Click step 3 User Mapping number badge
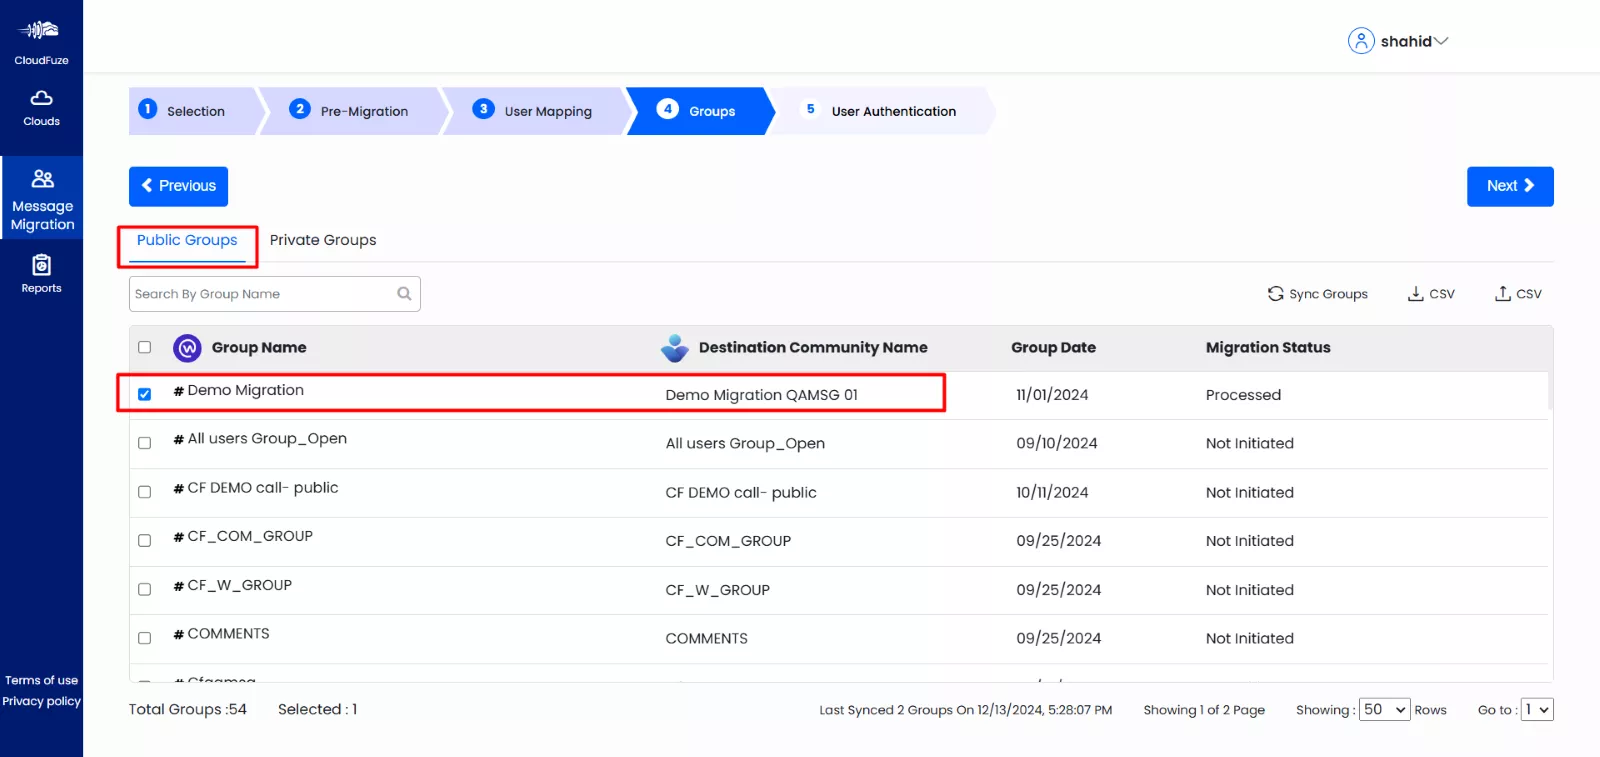Image resolution: width=1600 pixels, height=757 pixels. coord(483,109)
